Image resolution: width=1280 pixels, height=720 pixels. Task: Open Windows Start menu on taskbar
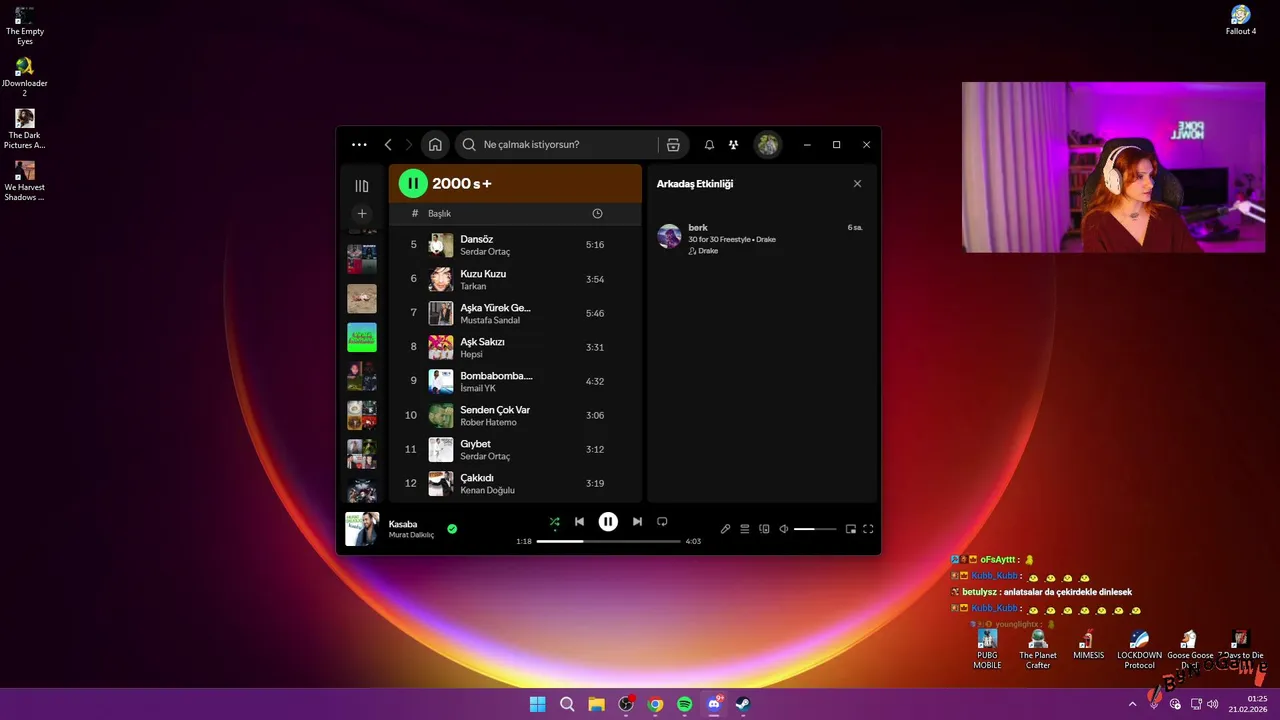537,704
